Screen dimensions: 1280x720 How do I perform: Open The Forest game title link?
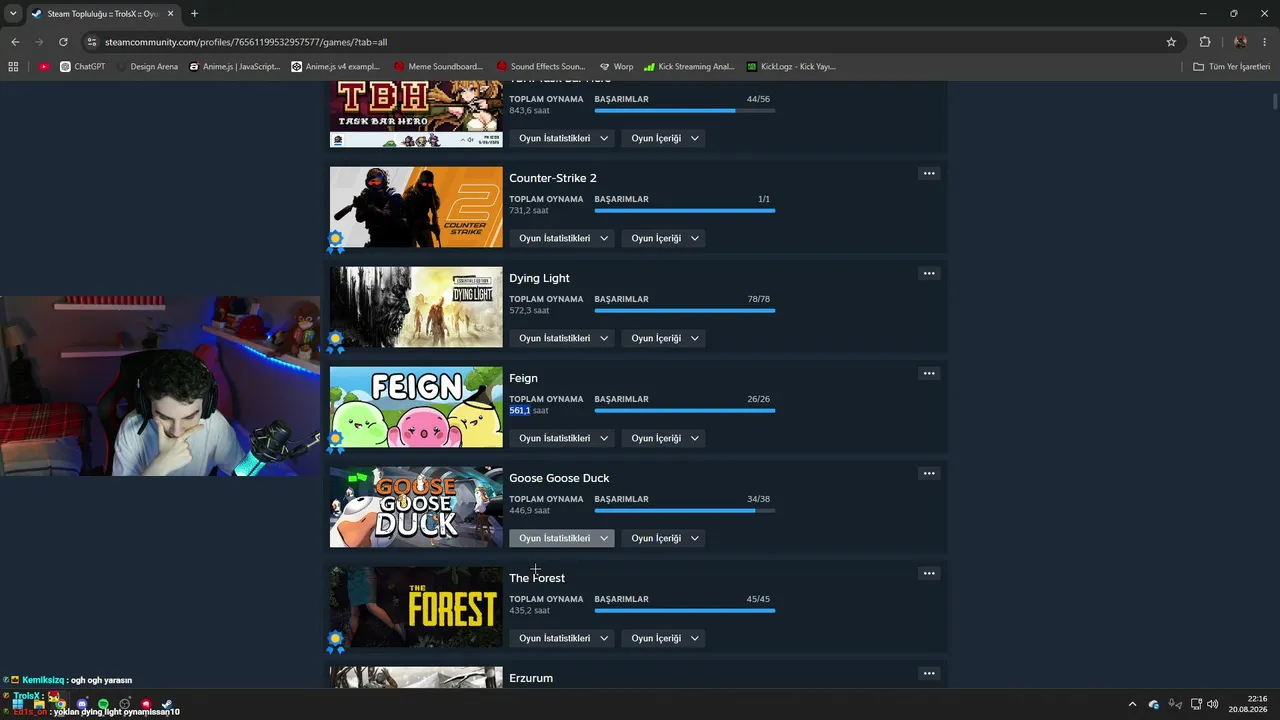[537, 578]
